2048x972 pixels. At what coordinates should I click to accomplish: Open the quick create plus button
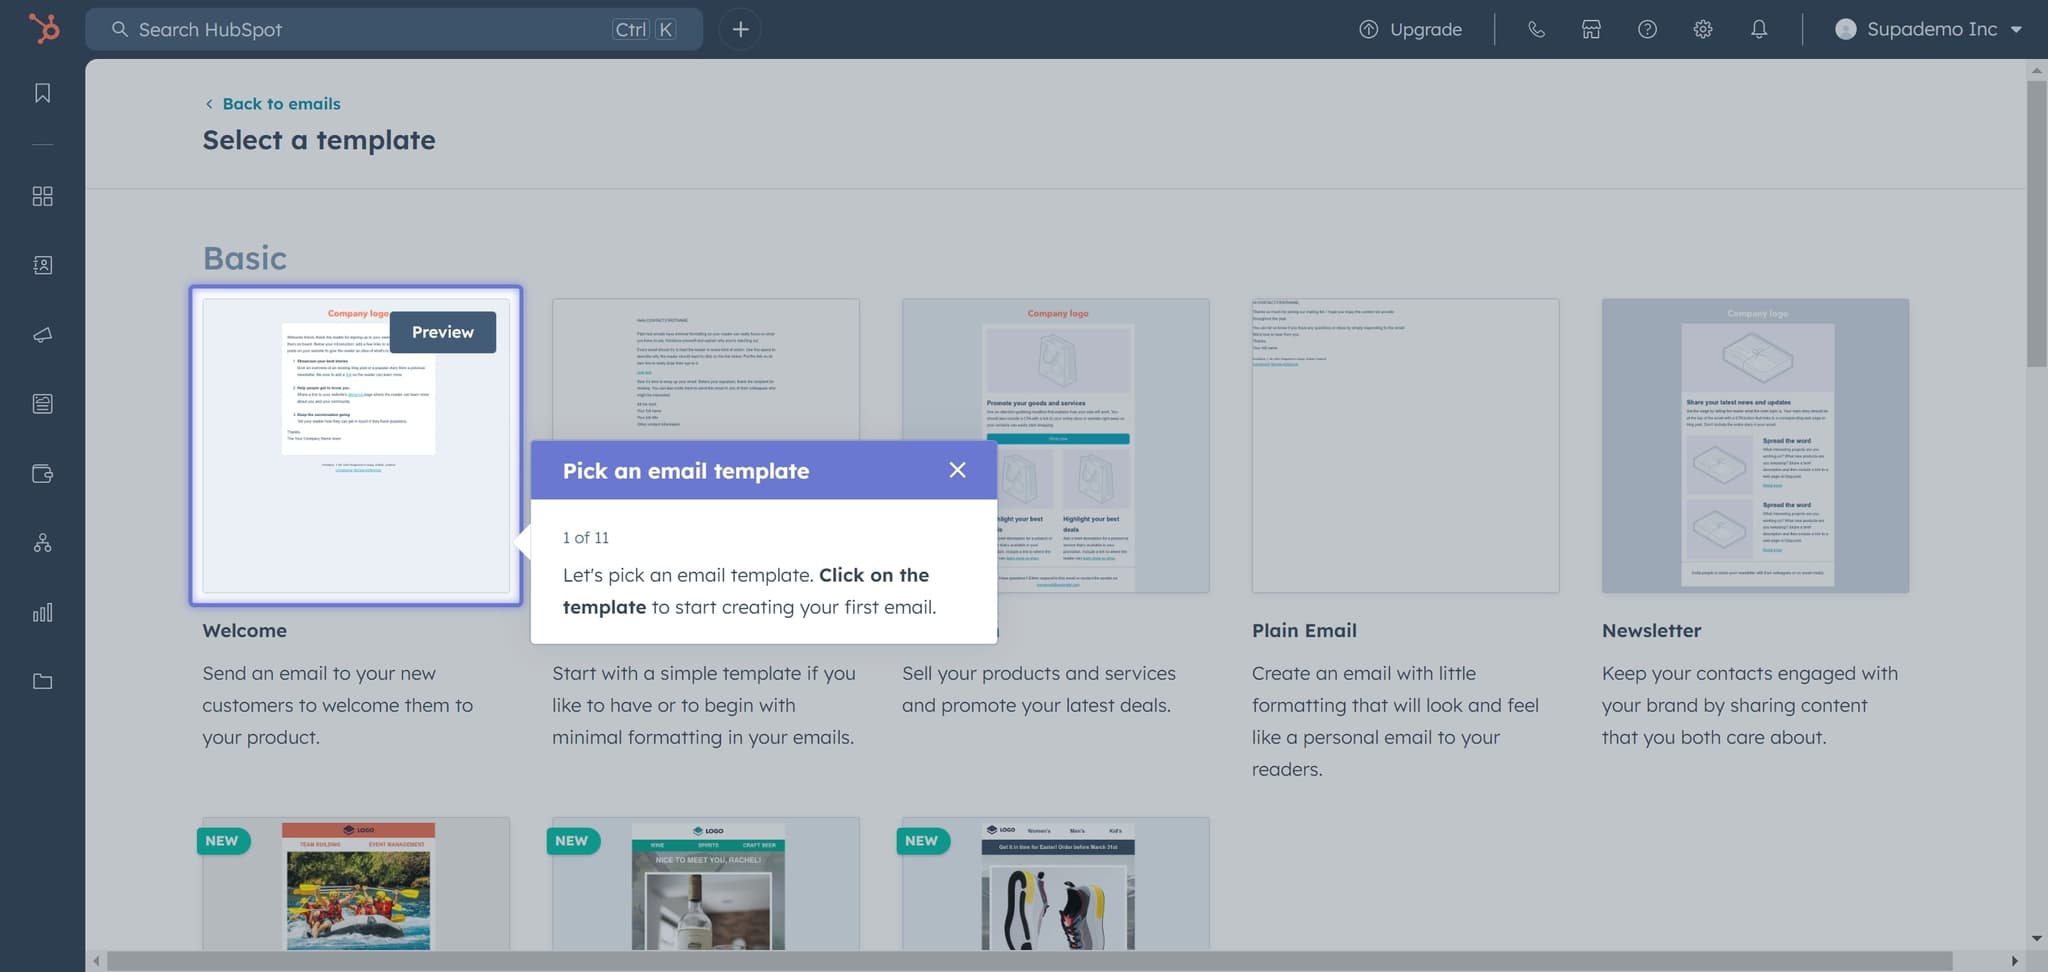740,29
